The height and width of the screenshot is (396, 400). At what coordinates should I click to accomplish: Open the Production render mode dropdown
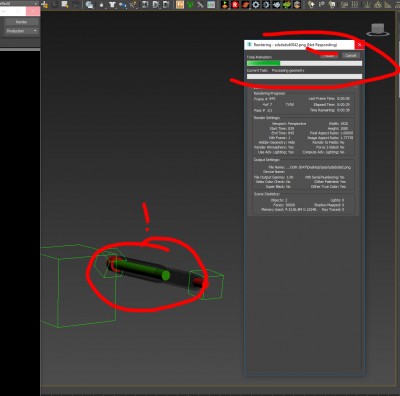point(22,31)
